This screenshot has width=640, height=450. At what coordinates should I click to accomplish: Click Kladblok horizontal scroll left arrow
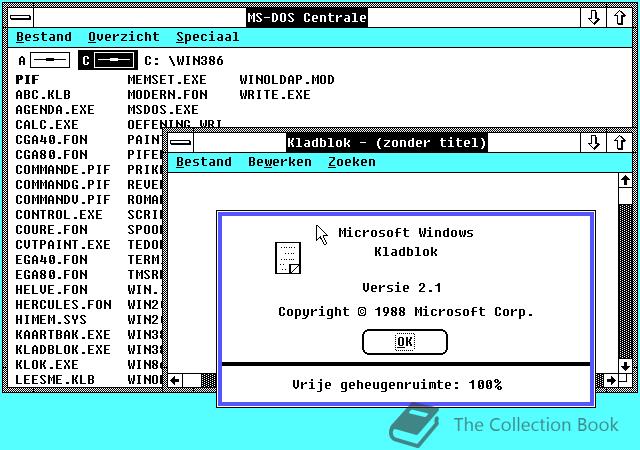[175, 381]
